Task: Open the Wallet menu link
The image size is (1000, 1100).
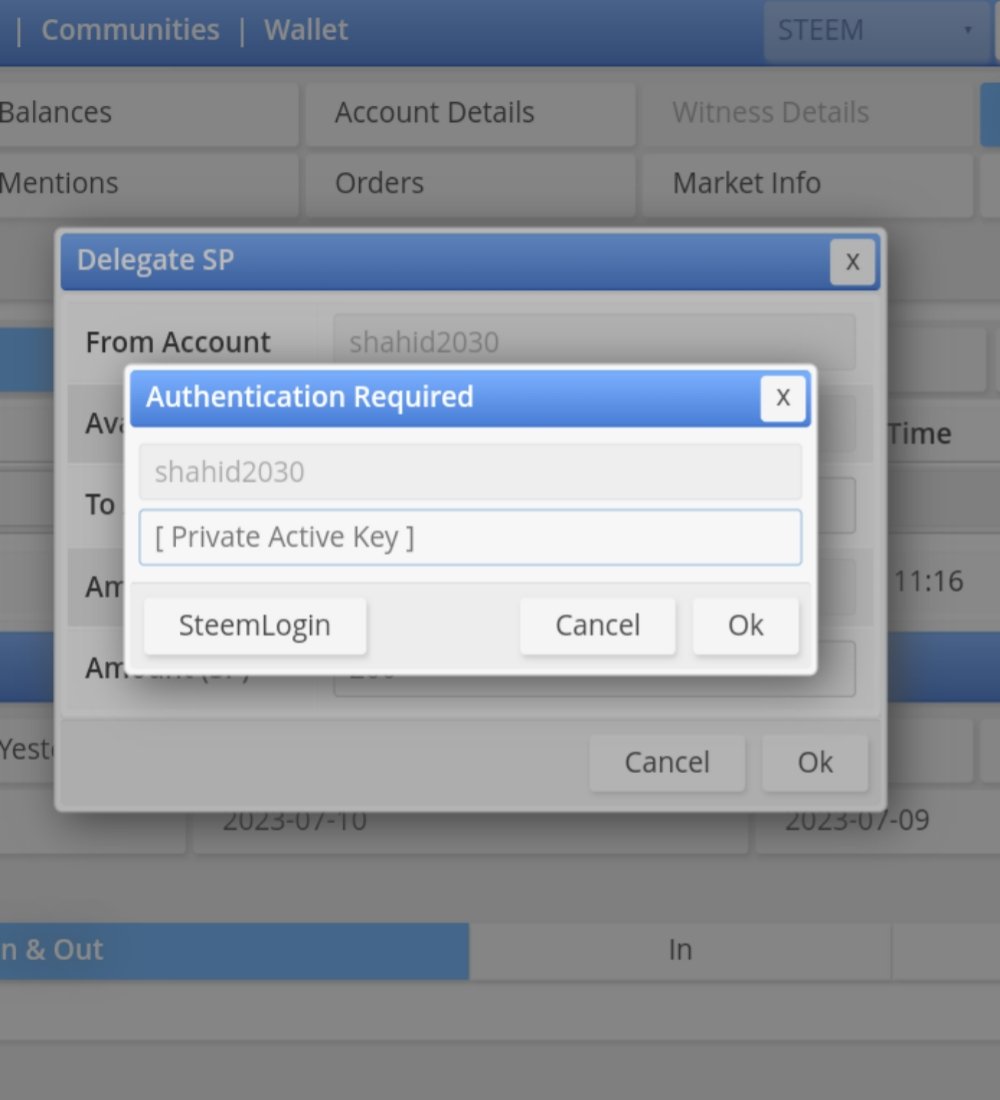Action: 306,30
